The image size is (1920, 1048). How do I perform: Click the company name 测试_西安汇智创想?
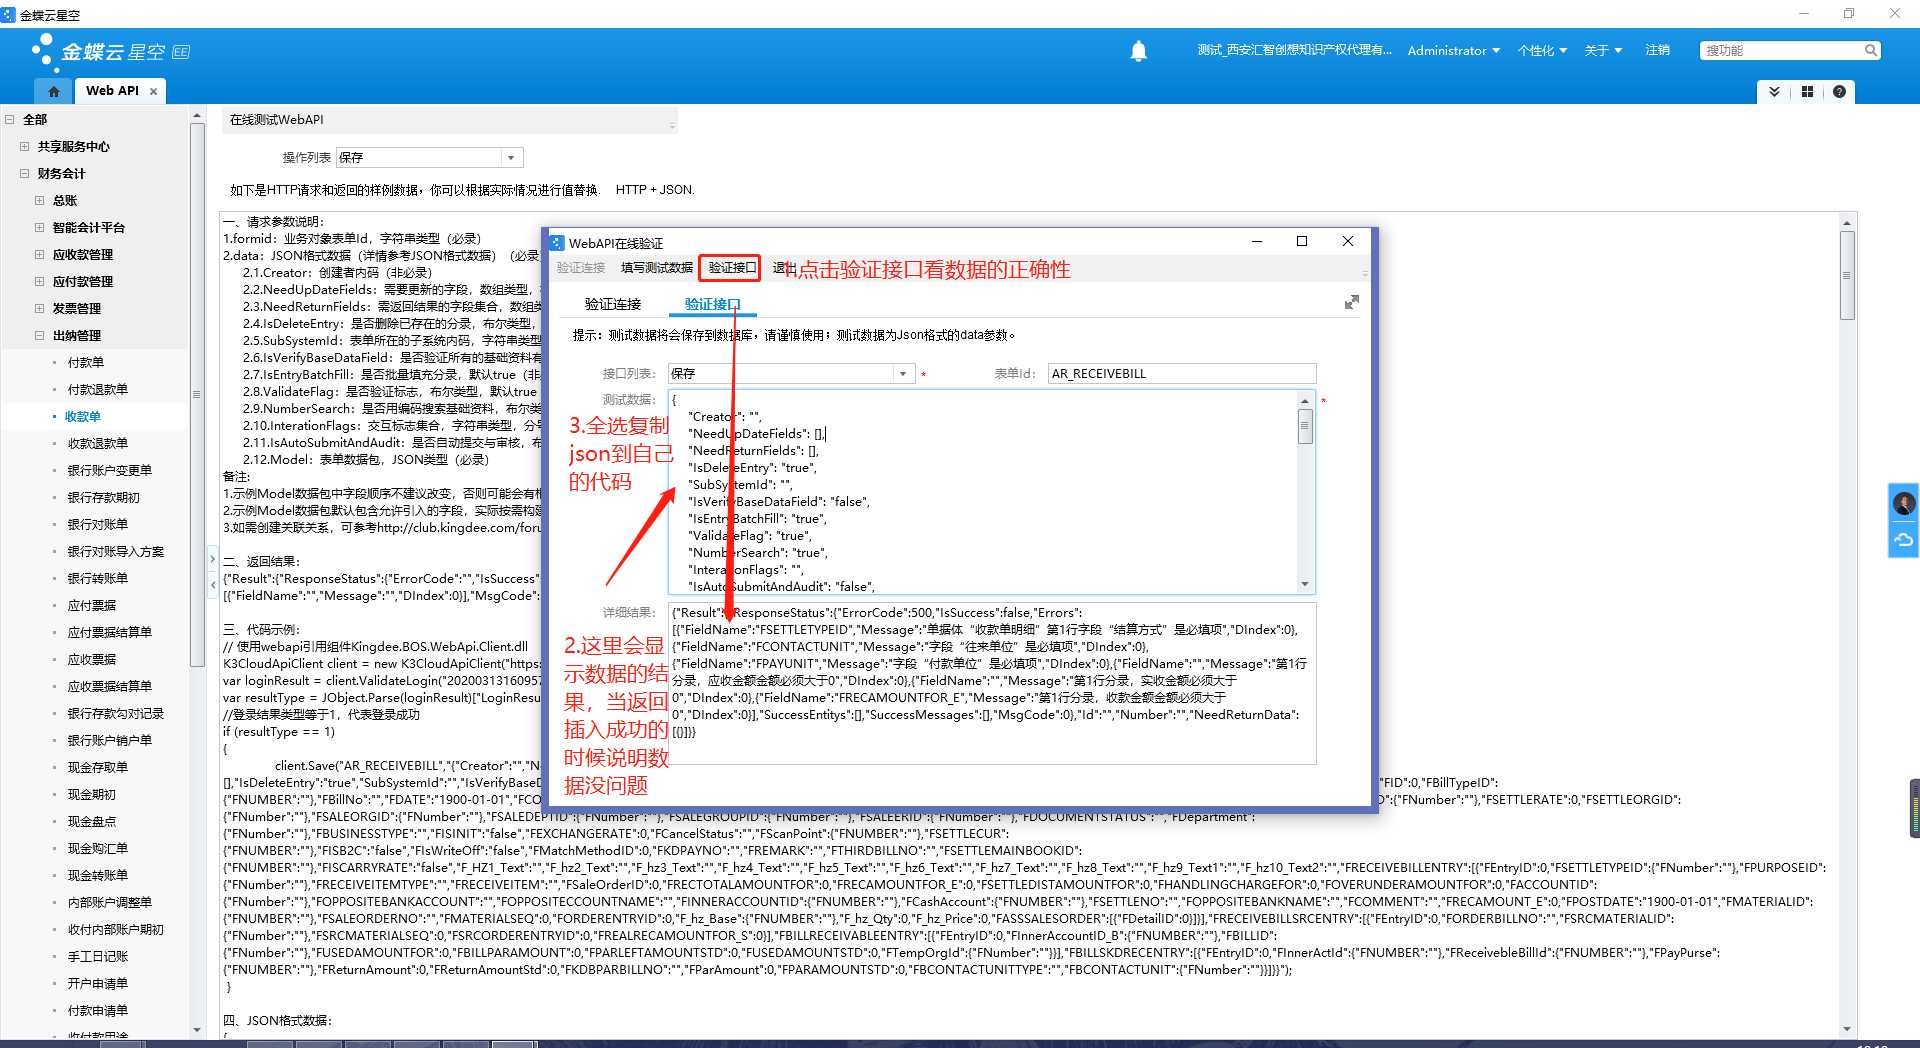point(1294,50)
